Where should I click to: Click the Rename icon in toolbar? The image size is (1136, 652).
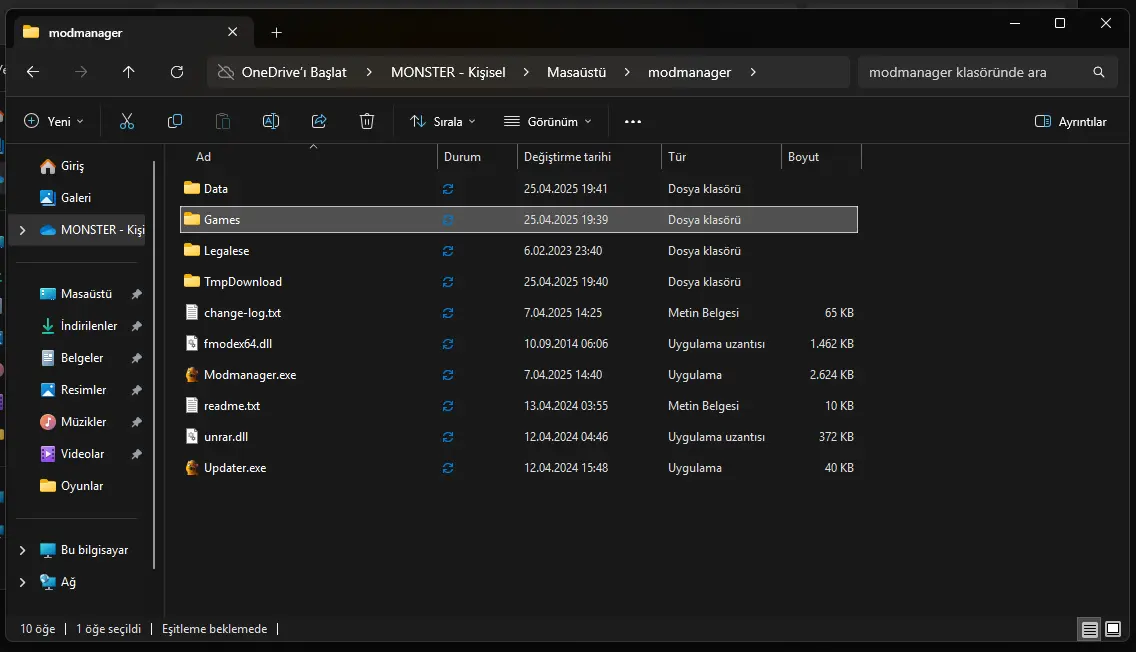pyautogui.click(x=271, y=122)
